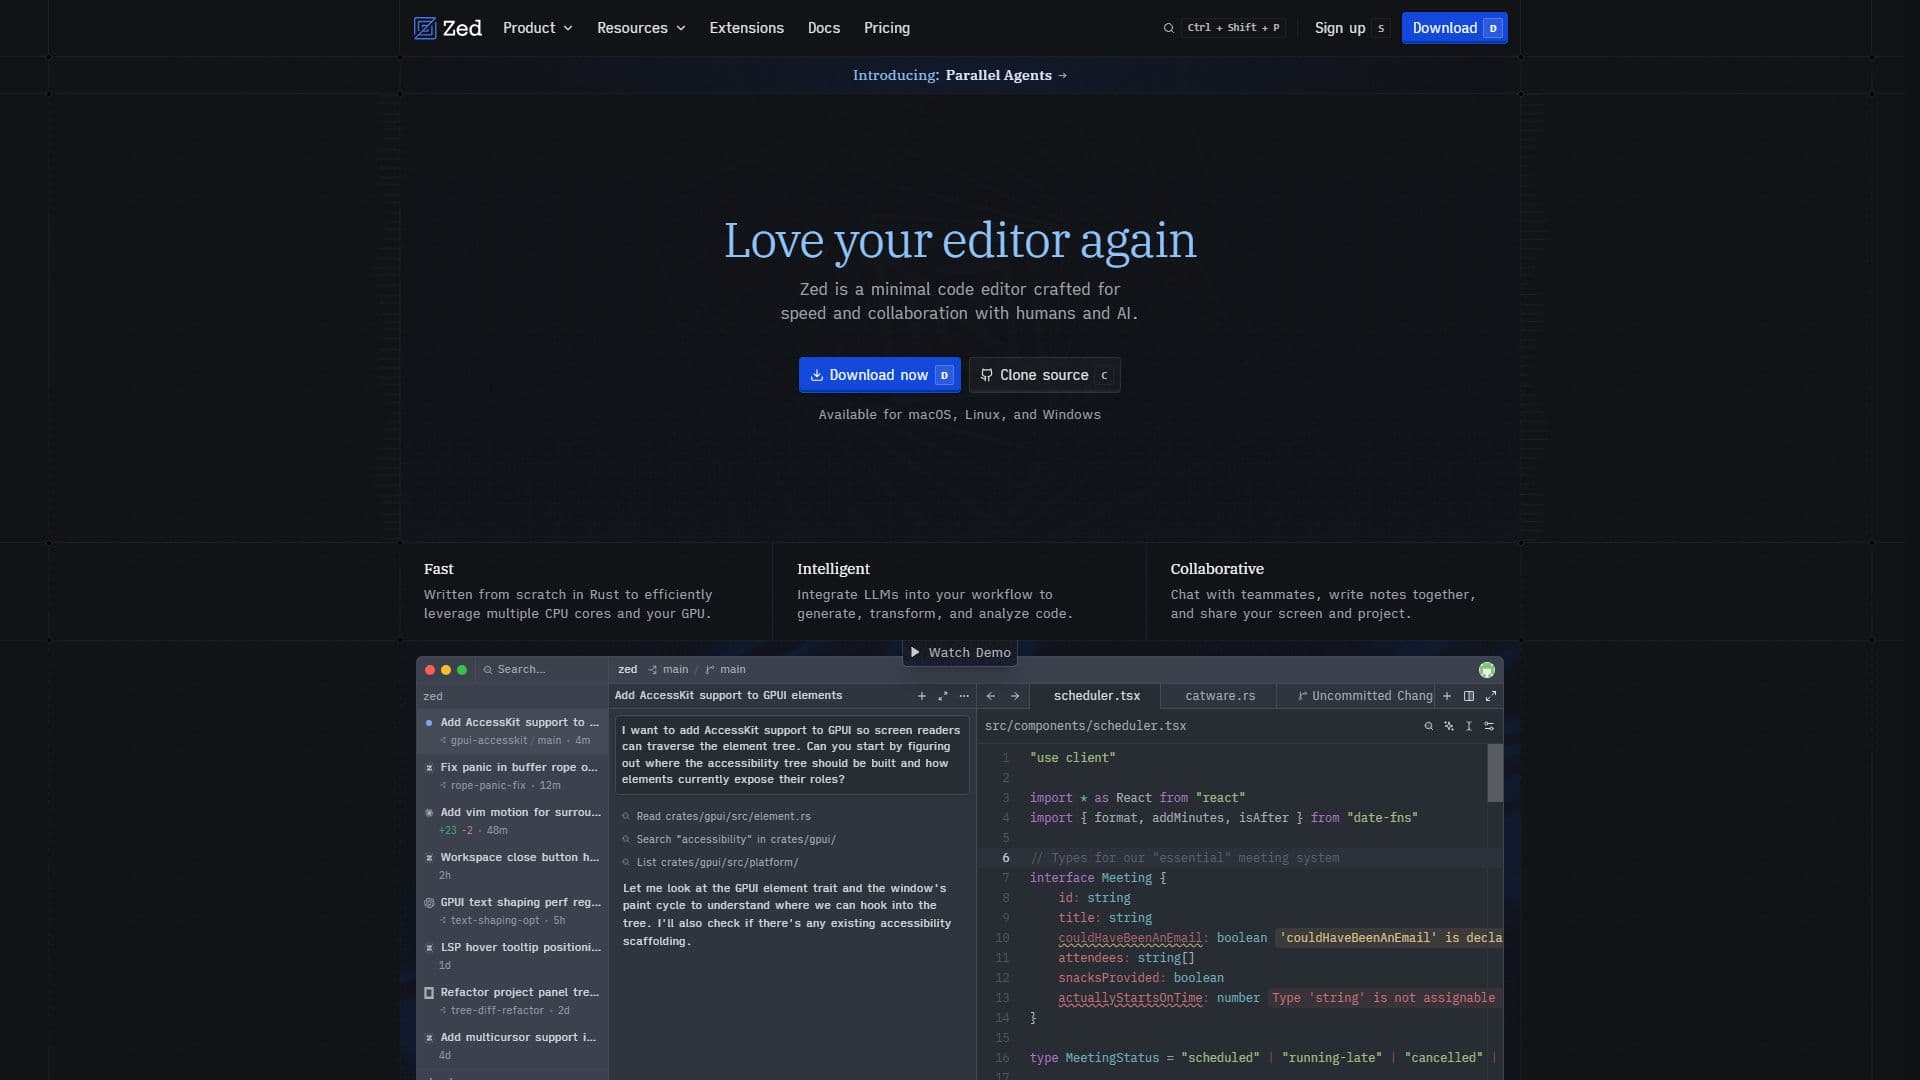Click the download arrow icon in Download now
The height and width of the screenshot is (1080, 1920).
coord(816,375)
